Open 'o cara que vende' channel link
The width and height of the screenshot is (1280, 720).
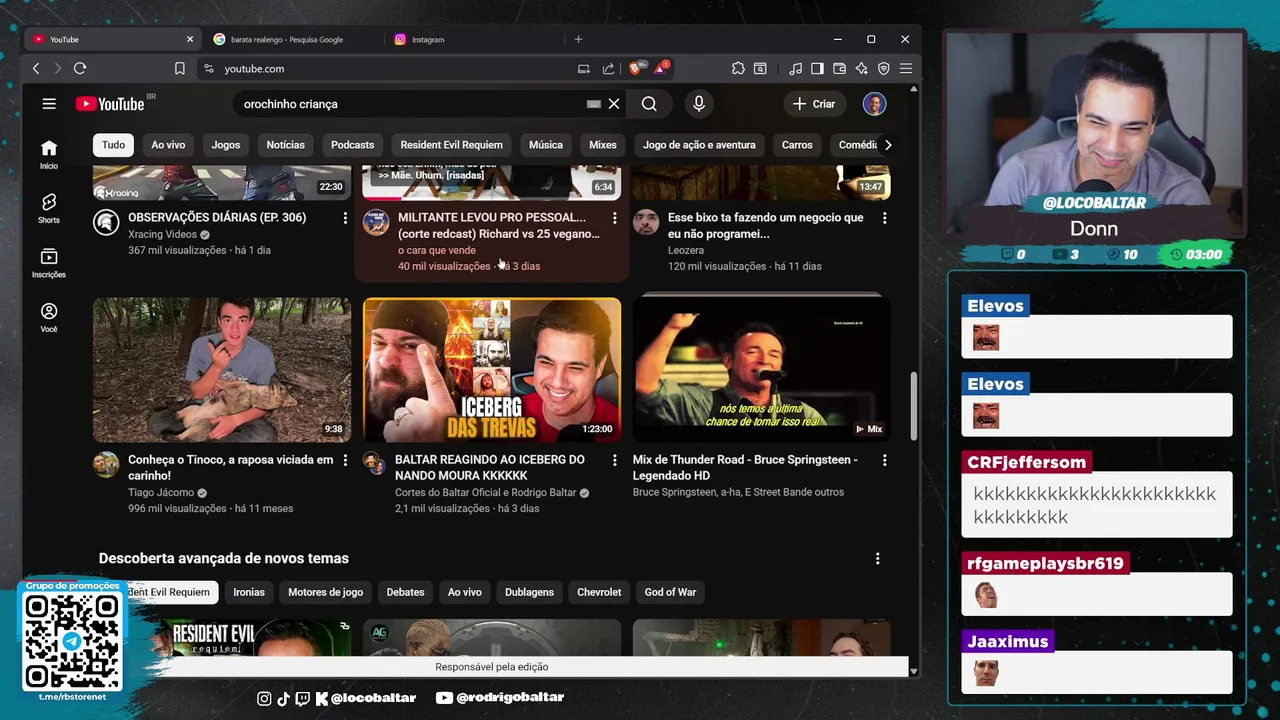tap(437, 250)
